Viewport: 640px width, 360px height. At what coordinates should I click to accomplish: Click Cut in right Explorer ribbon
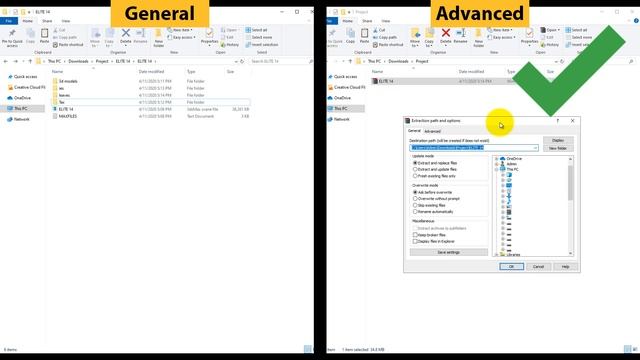[x=379, y=30]
